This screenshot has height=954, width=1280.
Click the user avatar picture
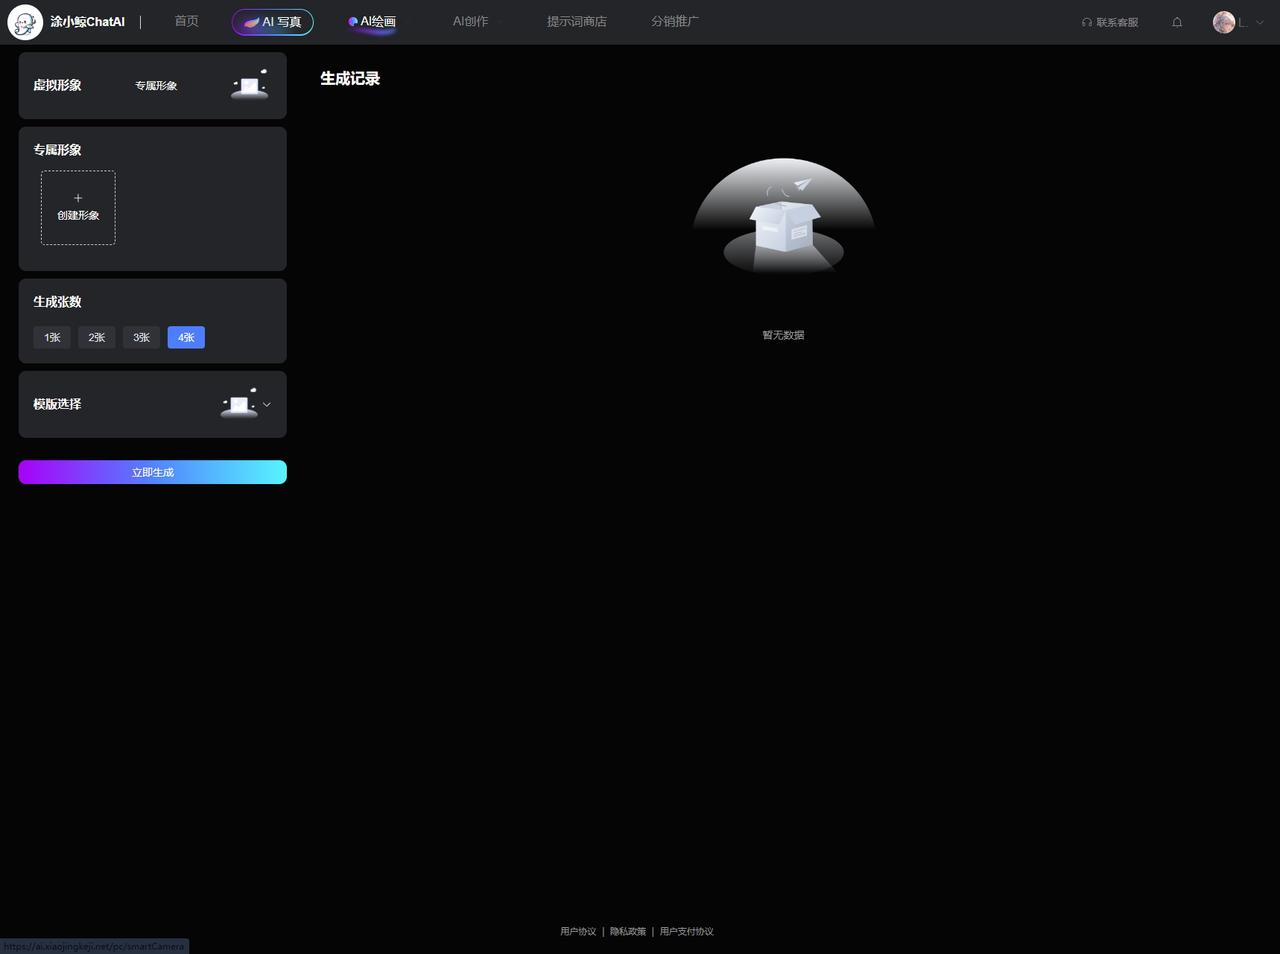[1224, 22]
